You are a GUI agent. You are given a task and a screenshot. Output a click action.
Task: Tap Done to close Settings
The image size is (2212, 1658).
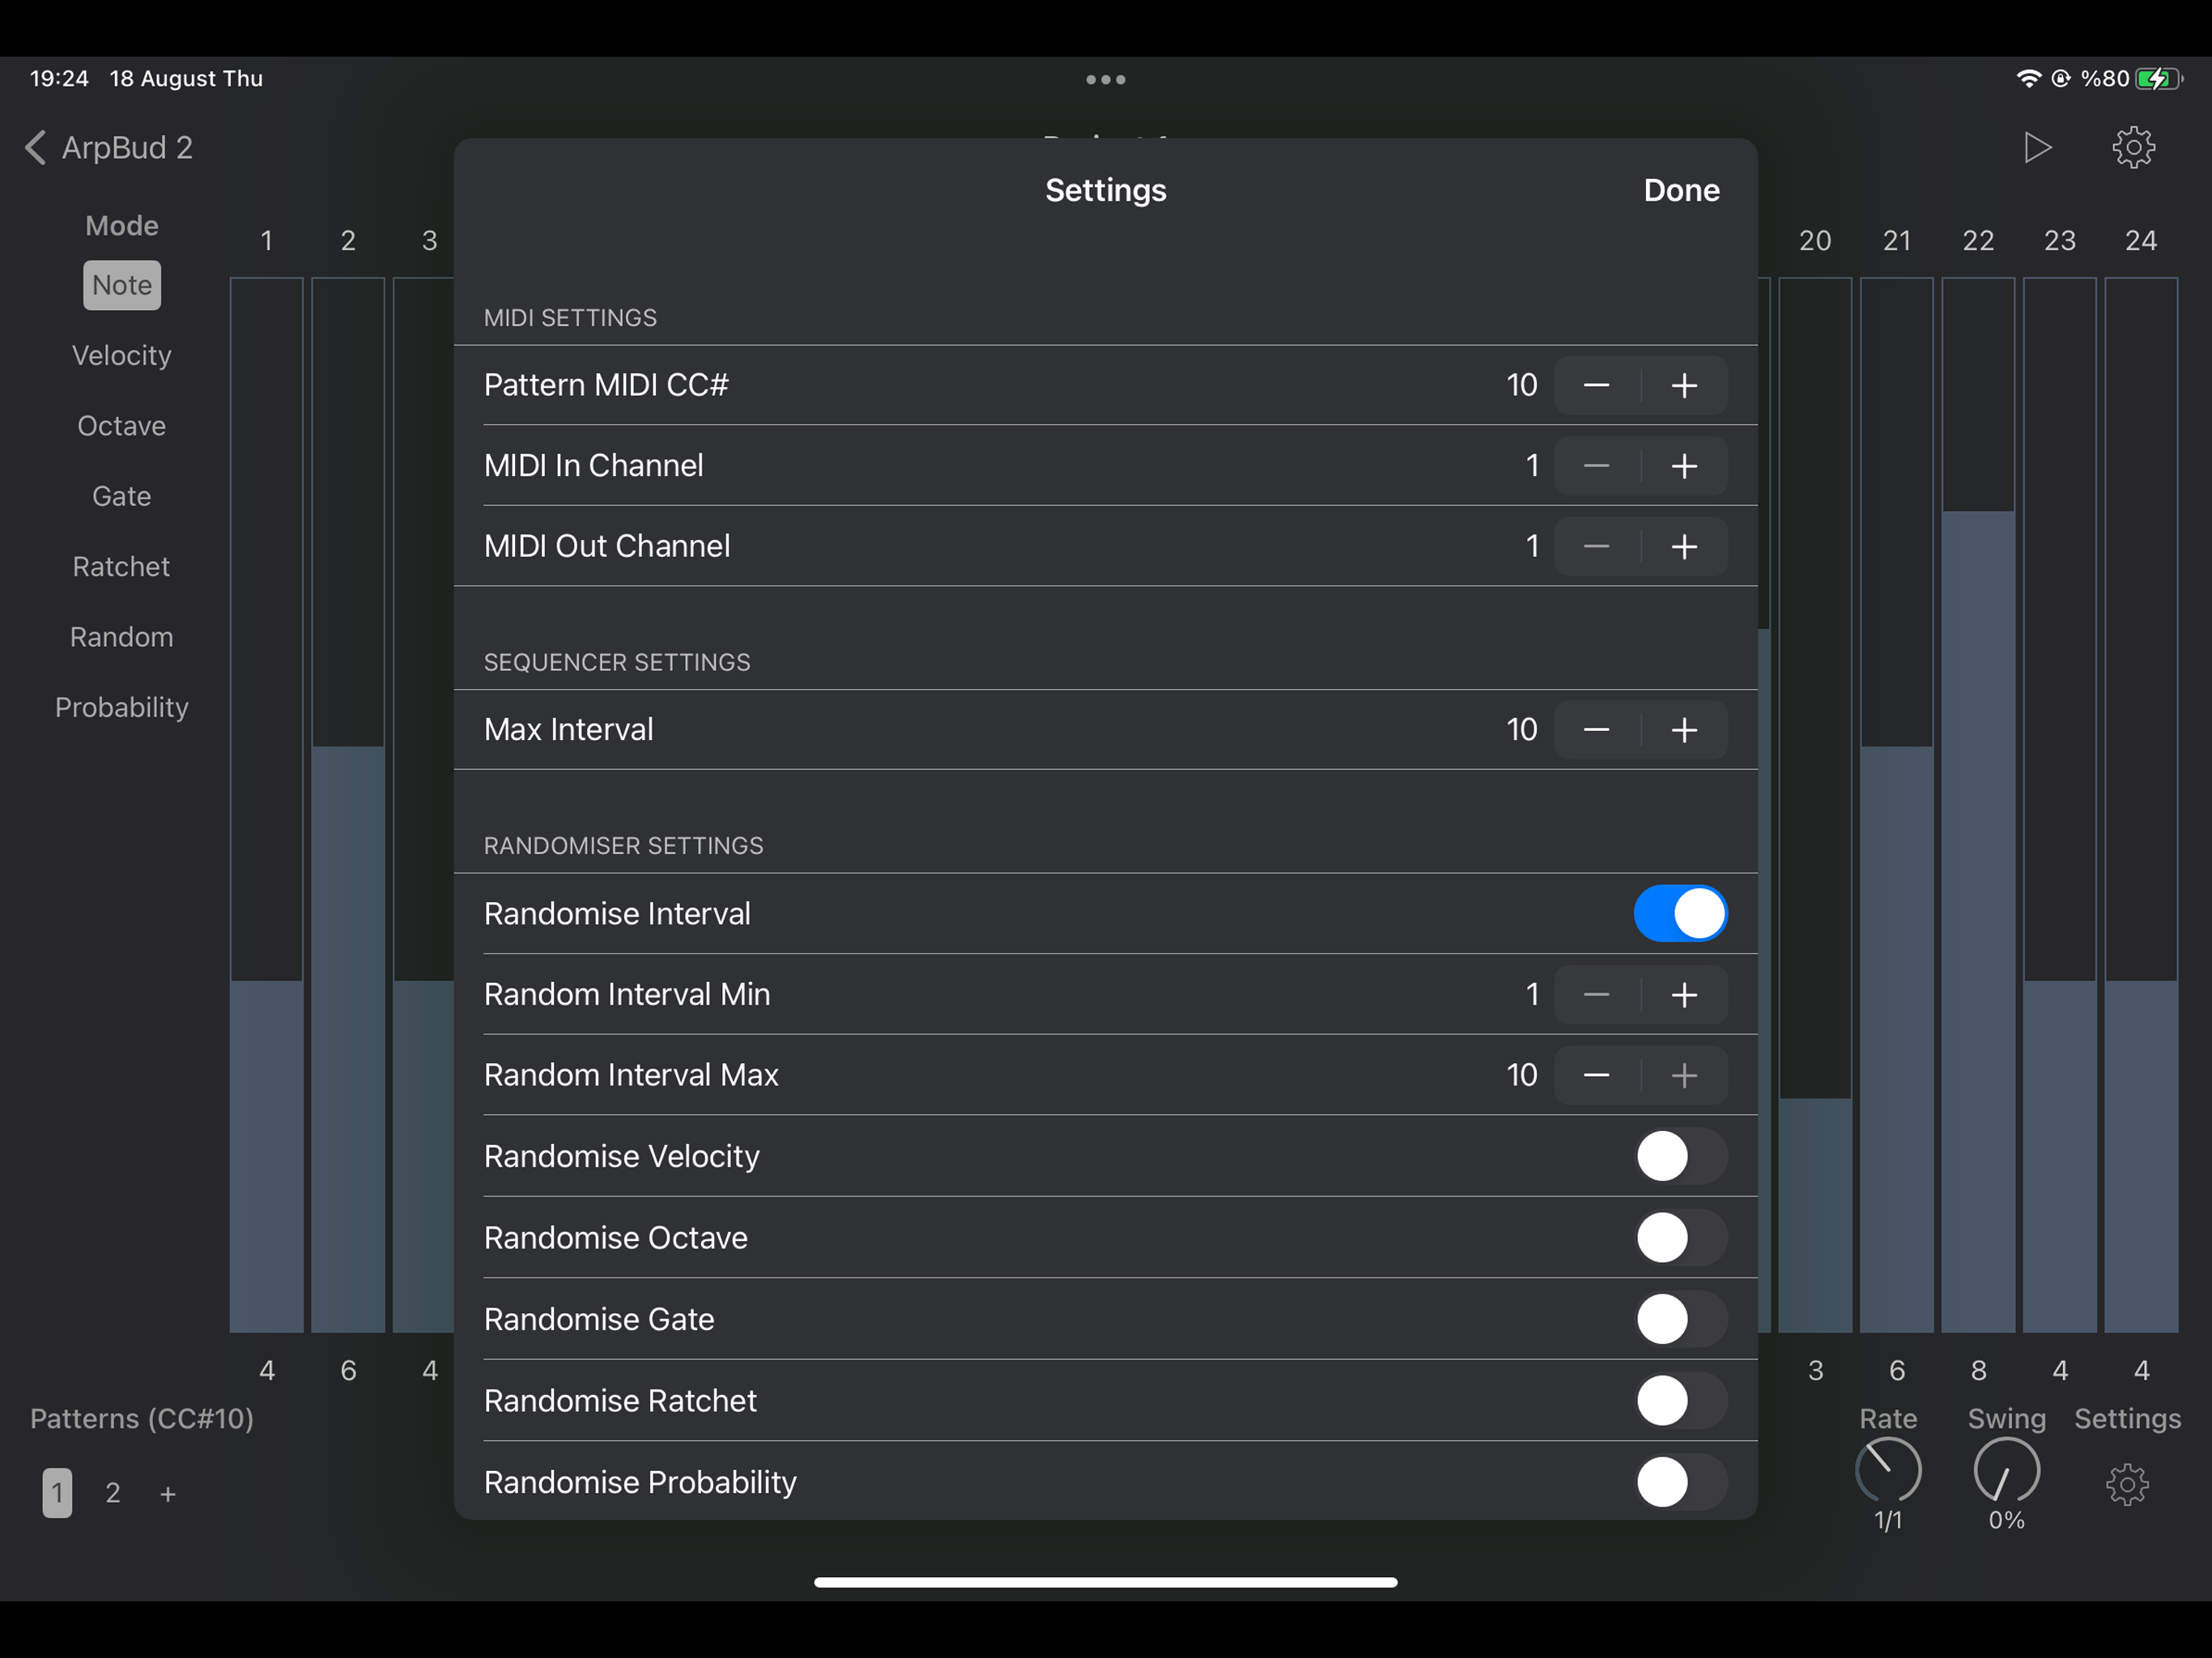(1681, 190)
